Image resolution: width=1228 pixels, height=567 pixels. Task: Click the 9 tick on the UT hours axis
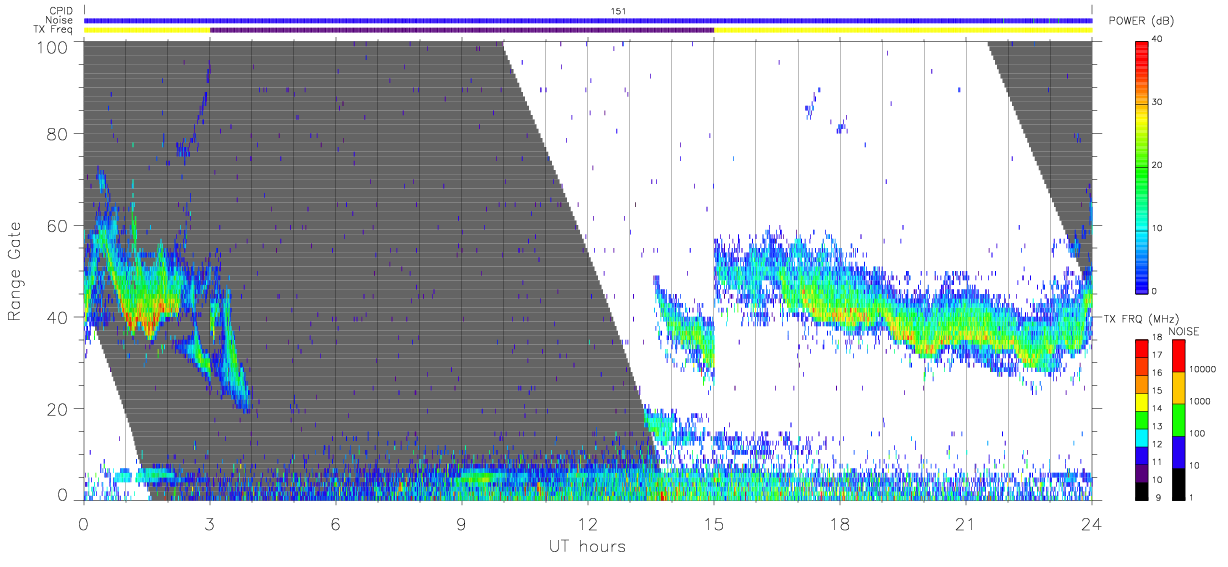pos(462,524)
